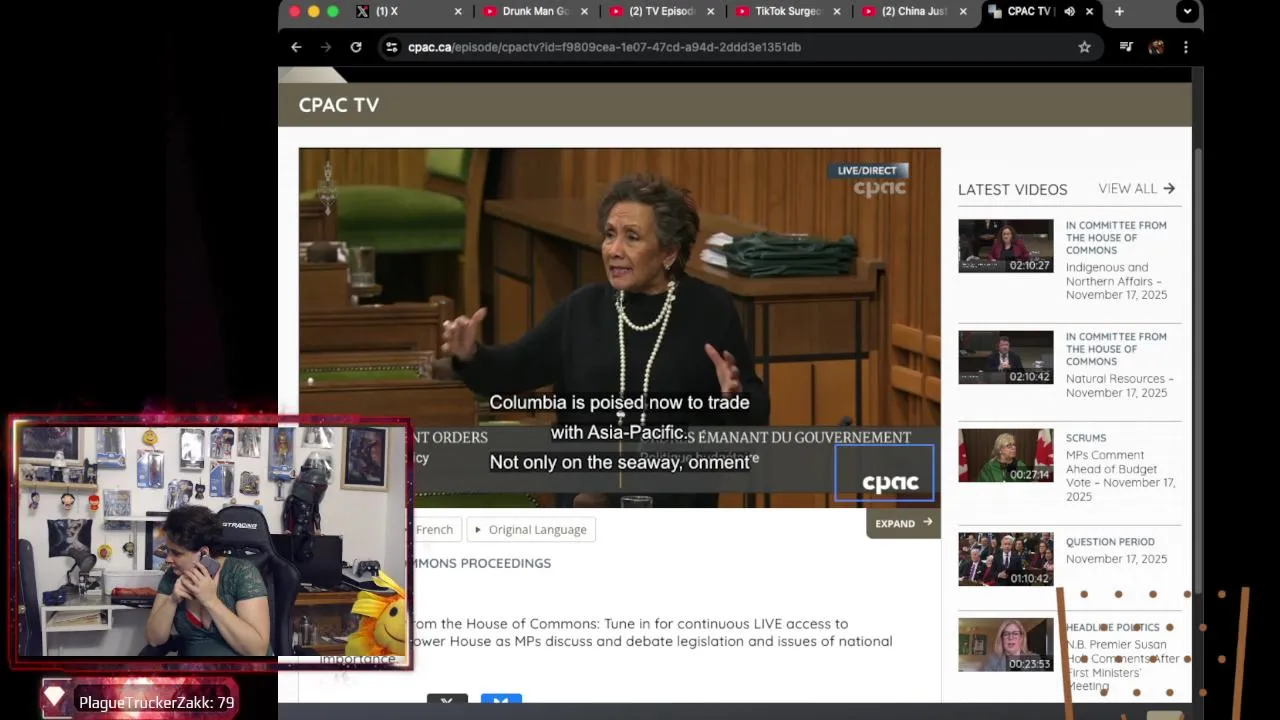This screenshot has height=720, width=1280.
Task: Click the LIVE/DIRECT badge on video
Action: coord(867,170)
